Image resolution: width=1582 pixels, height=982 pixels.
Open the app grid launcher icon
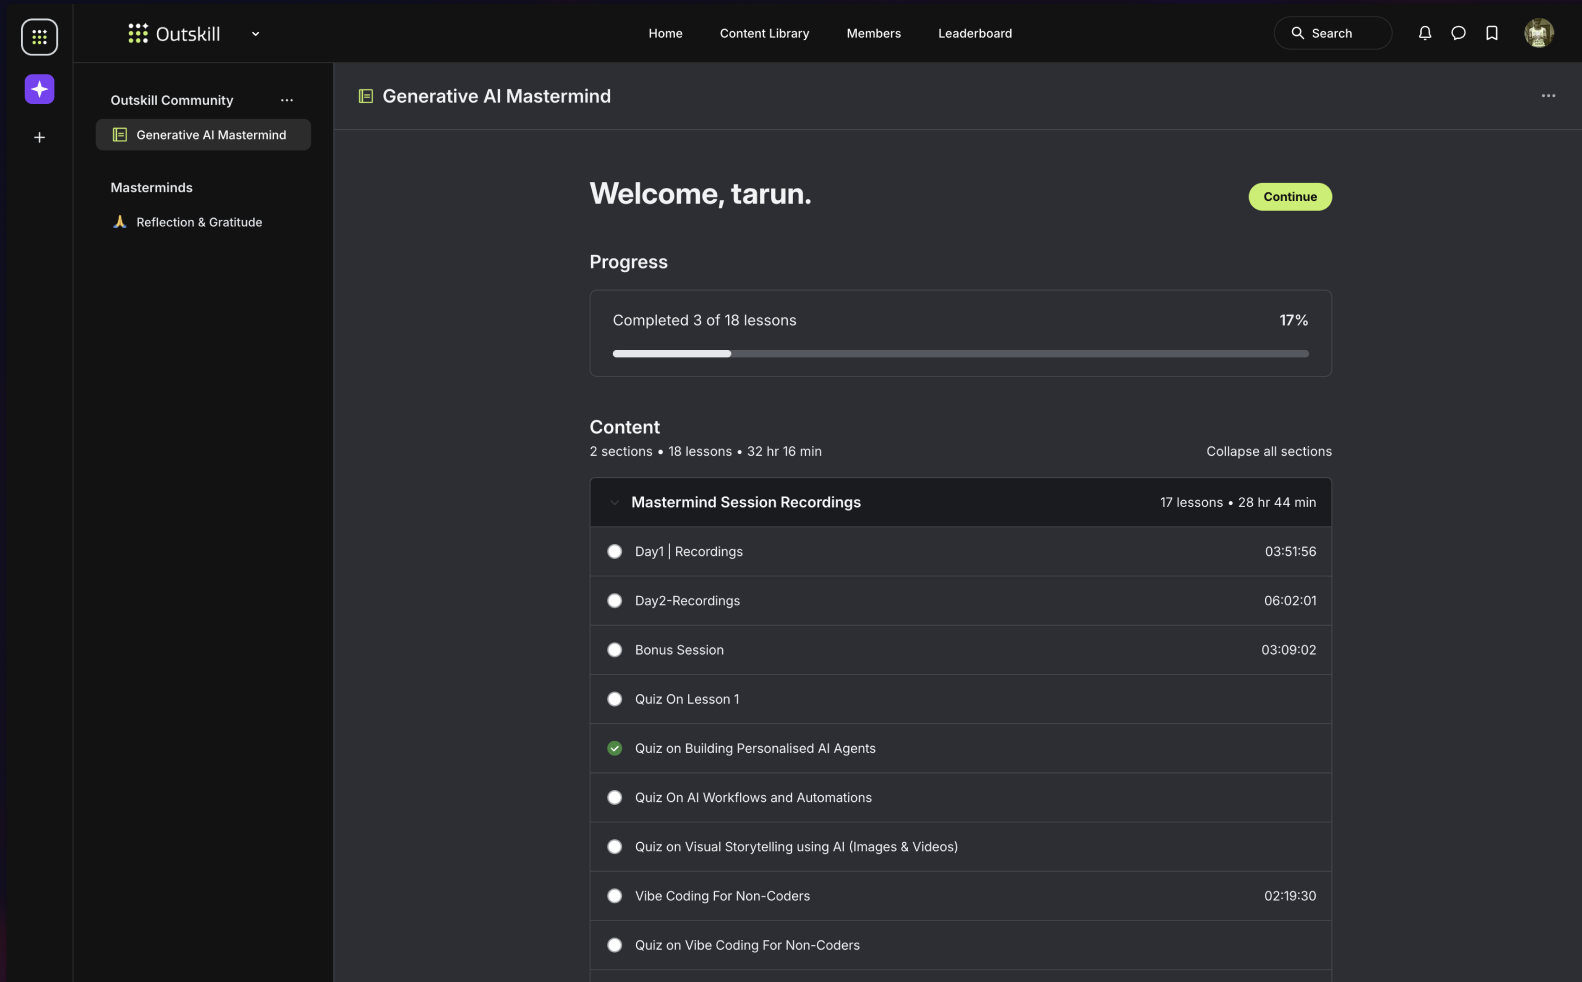39,37
